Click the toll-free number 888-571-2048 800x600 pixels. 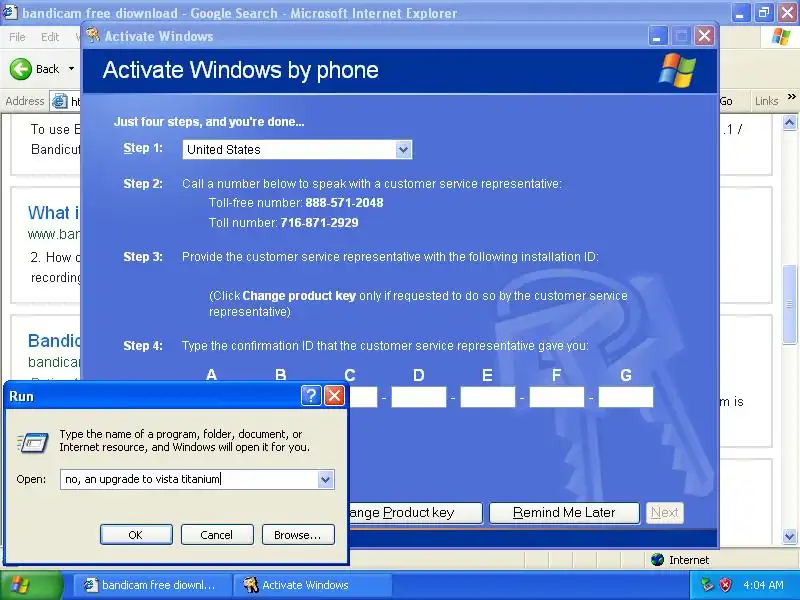(x=344, y=203)
